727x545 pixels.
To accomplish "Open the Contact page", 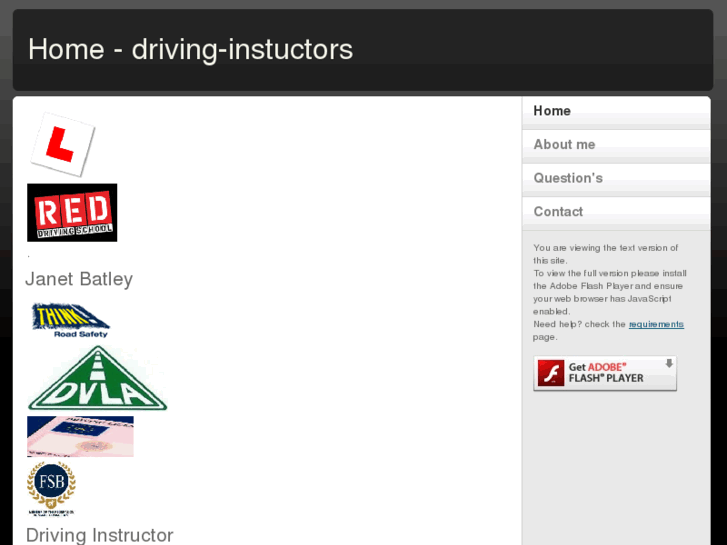I will coord(616,212).
